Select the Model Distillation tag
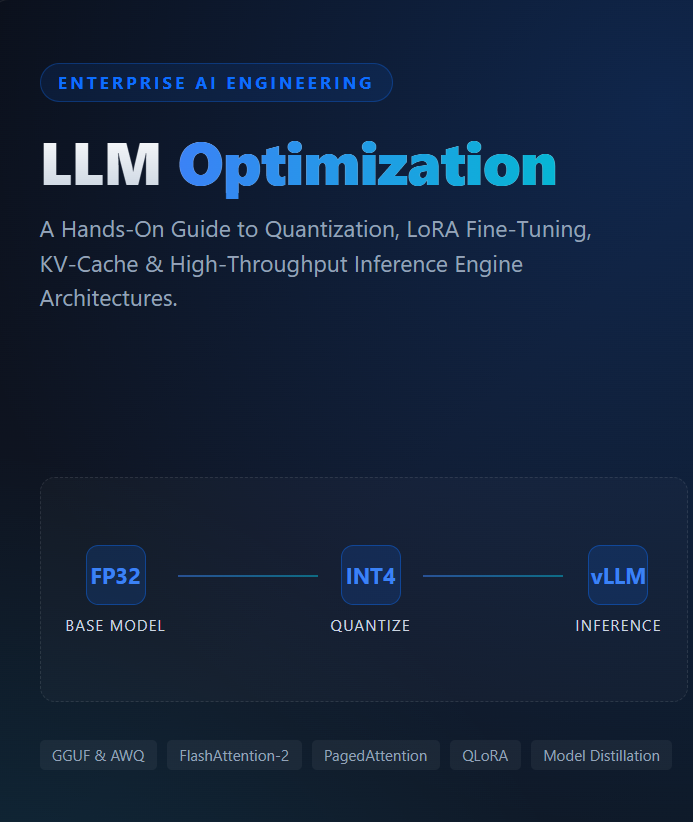The height and width of the screenshot is (822, 693). (x=601, y=755)
